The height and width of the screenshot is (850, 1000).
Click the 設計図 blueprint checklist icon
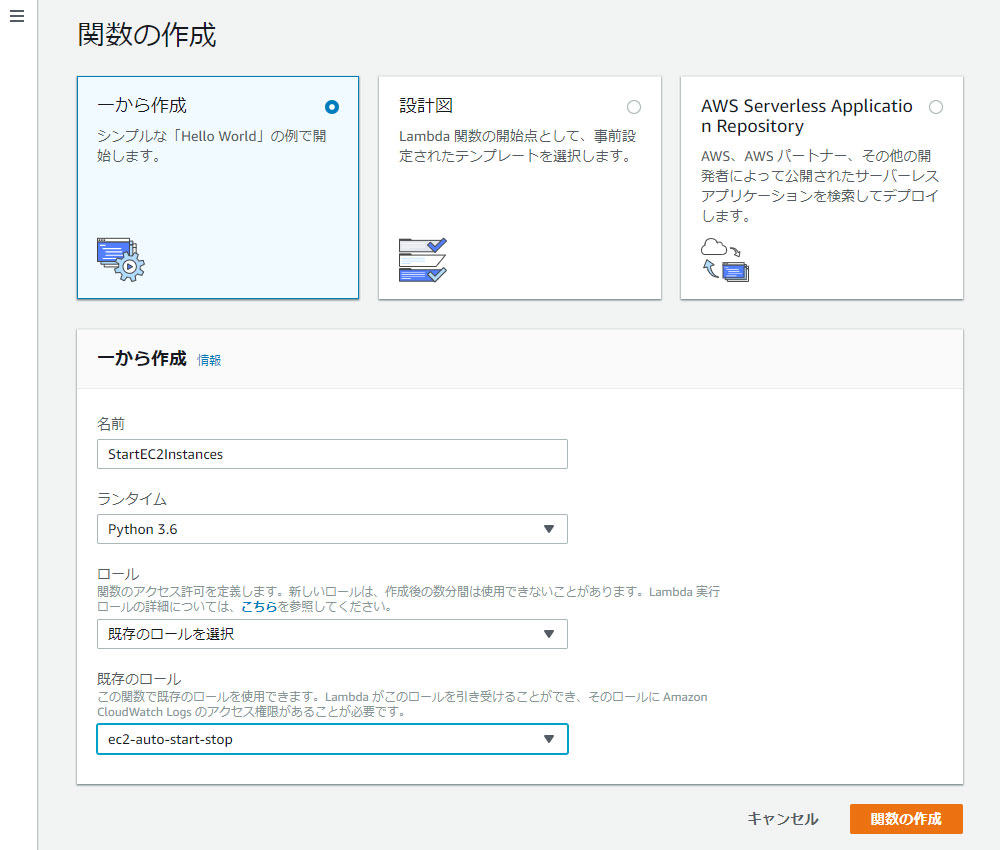click(422, 260)
